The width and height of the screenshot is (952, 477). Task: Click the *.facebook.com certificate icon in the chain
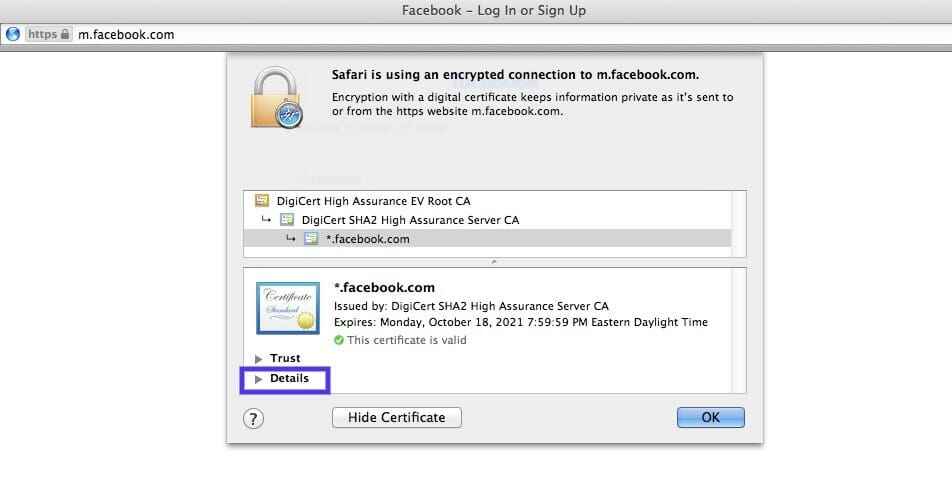[x=311, y=239]
